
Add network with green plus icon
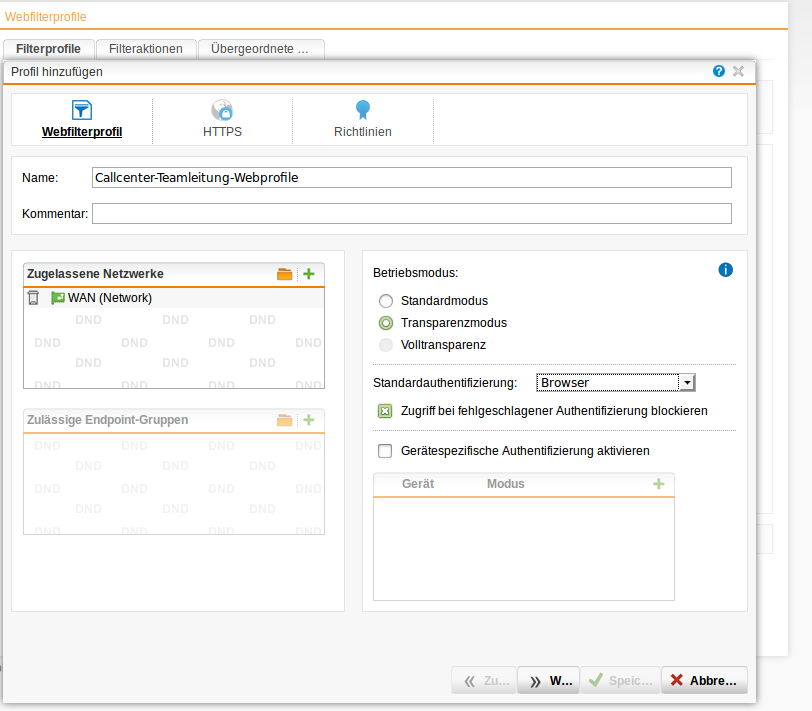[x=309, y=274]
